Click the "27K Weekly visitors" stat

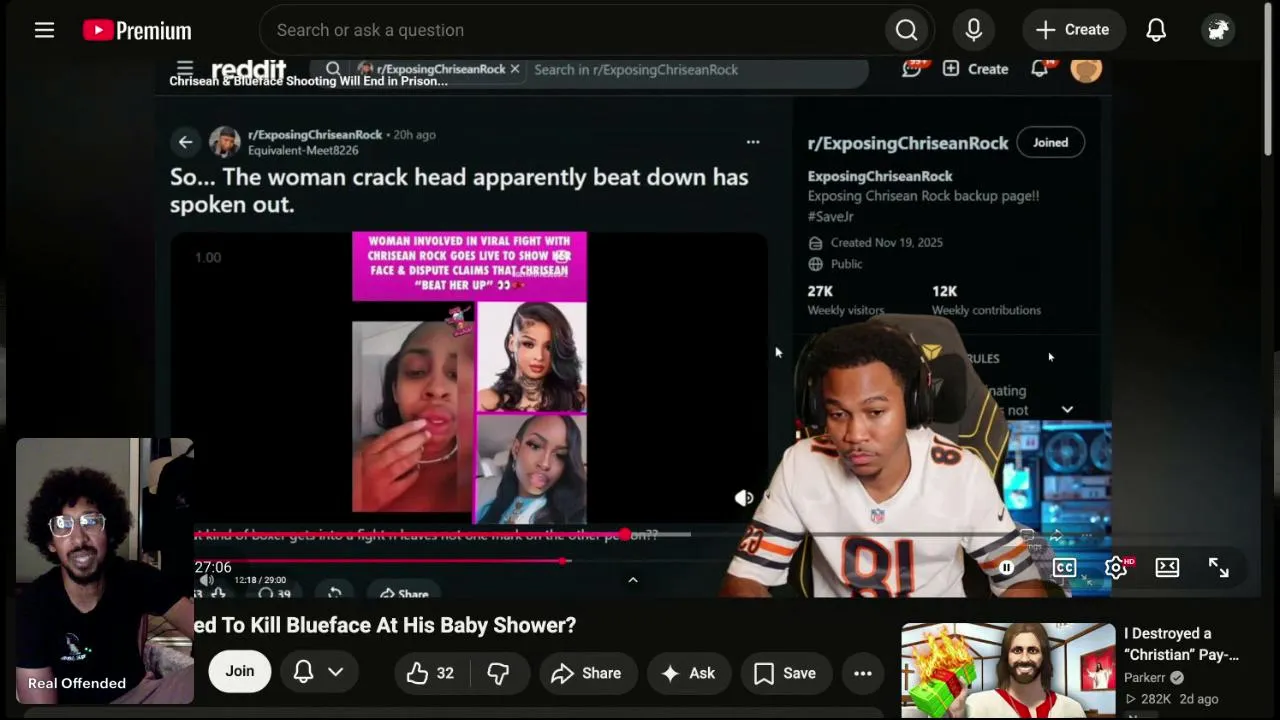(x=846, y=300)
